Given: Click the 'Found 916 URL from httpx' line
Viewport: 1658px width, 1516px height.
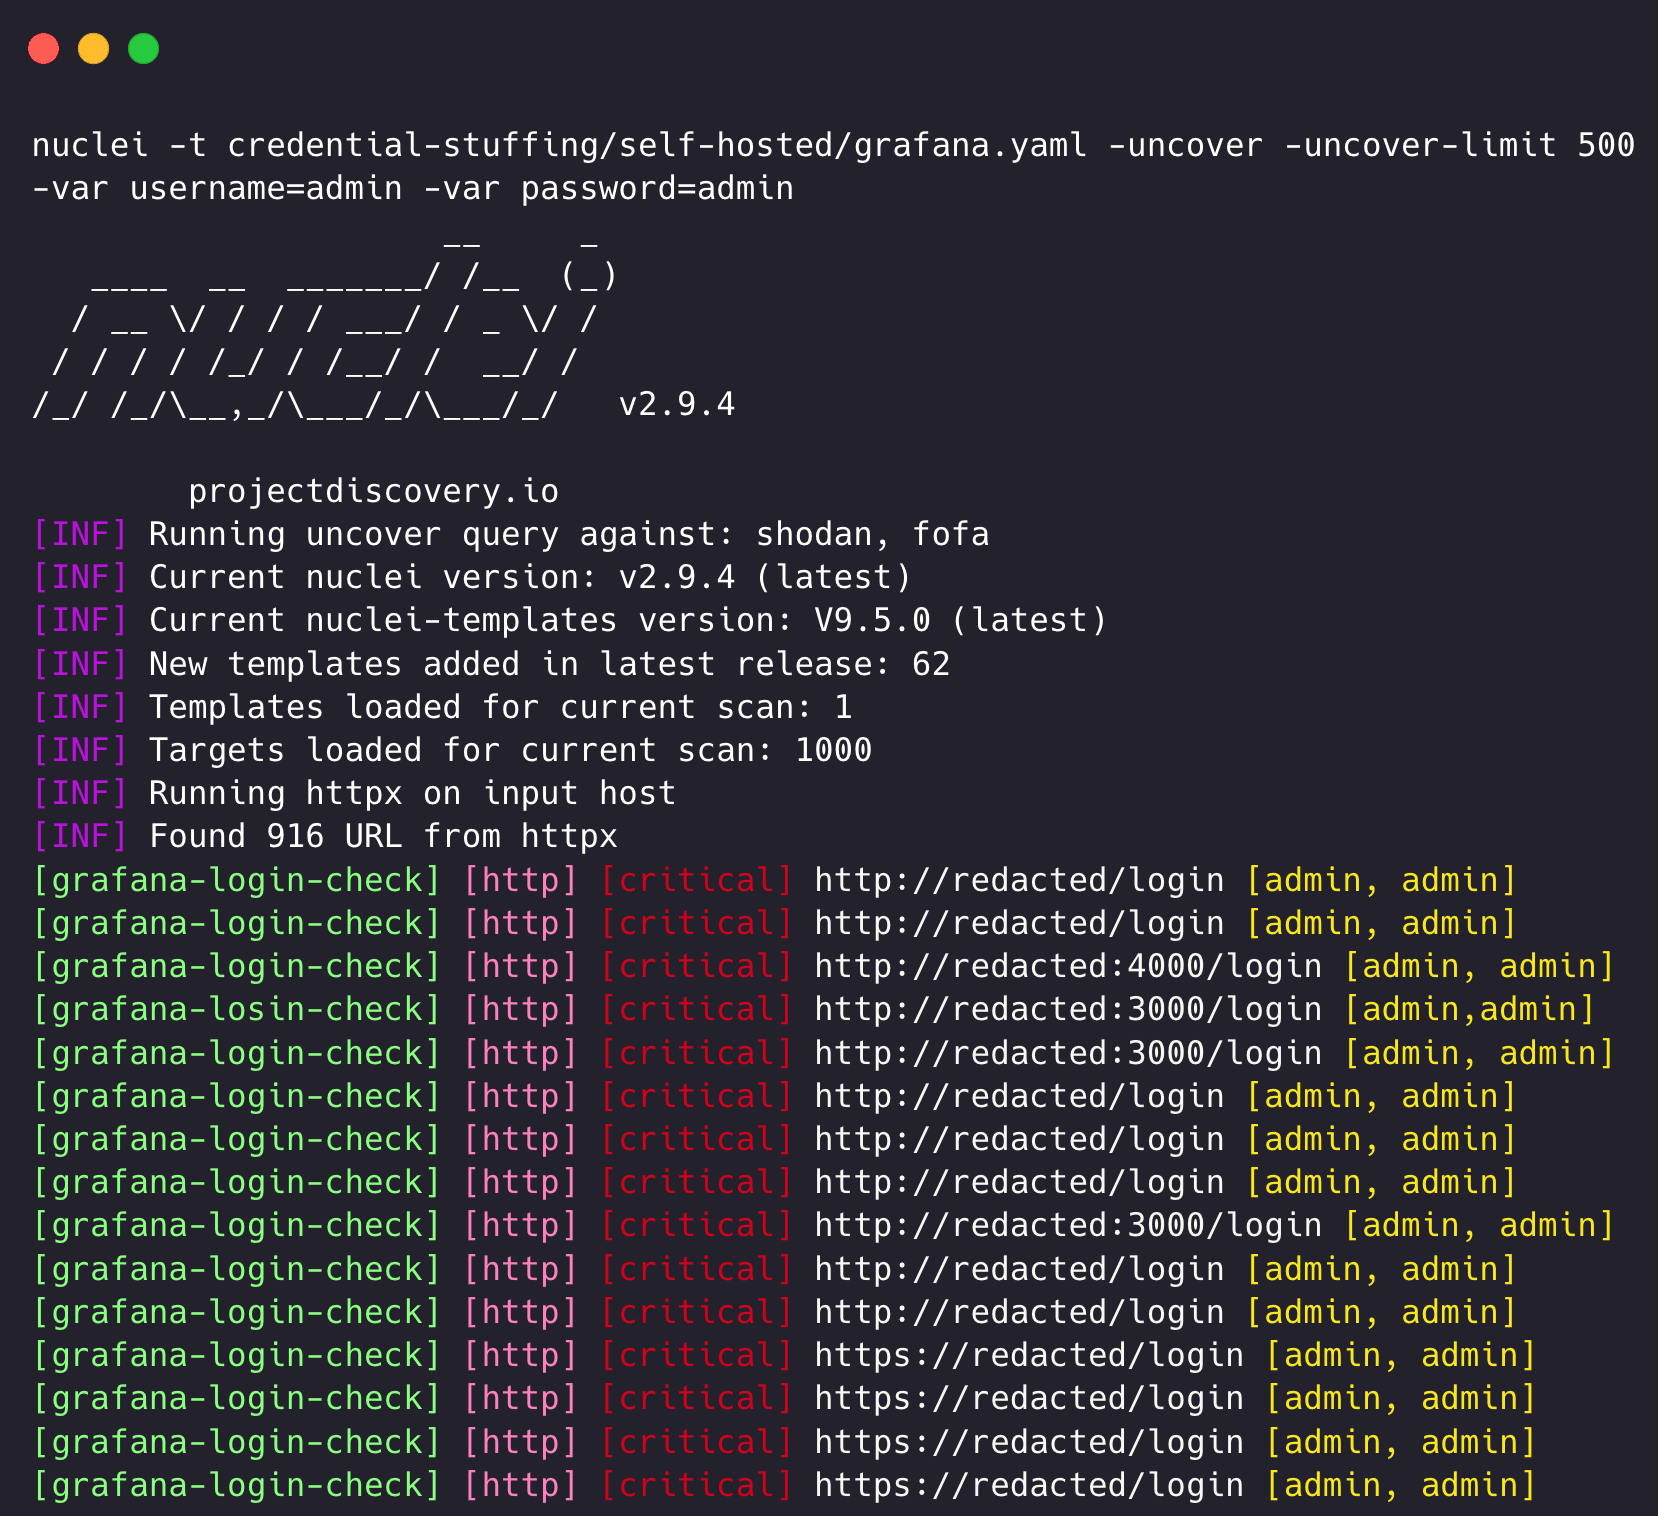Looking at the screenshot, I should [x=382, y=836].
